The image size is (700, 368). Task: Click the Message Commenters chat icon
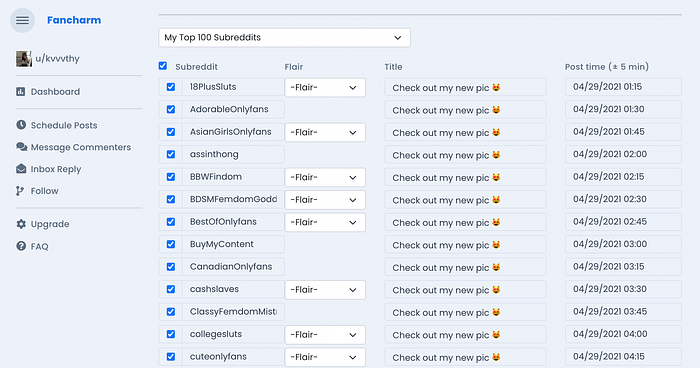point(21,146)
